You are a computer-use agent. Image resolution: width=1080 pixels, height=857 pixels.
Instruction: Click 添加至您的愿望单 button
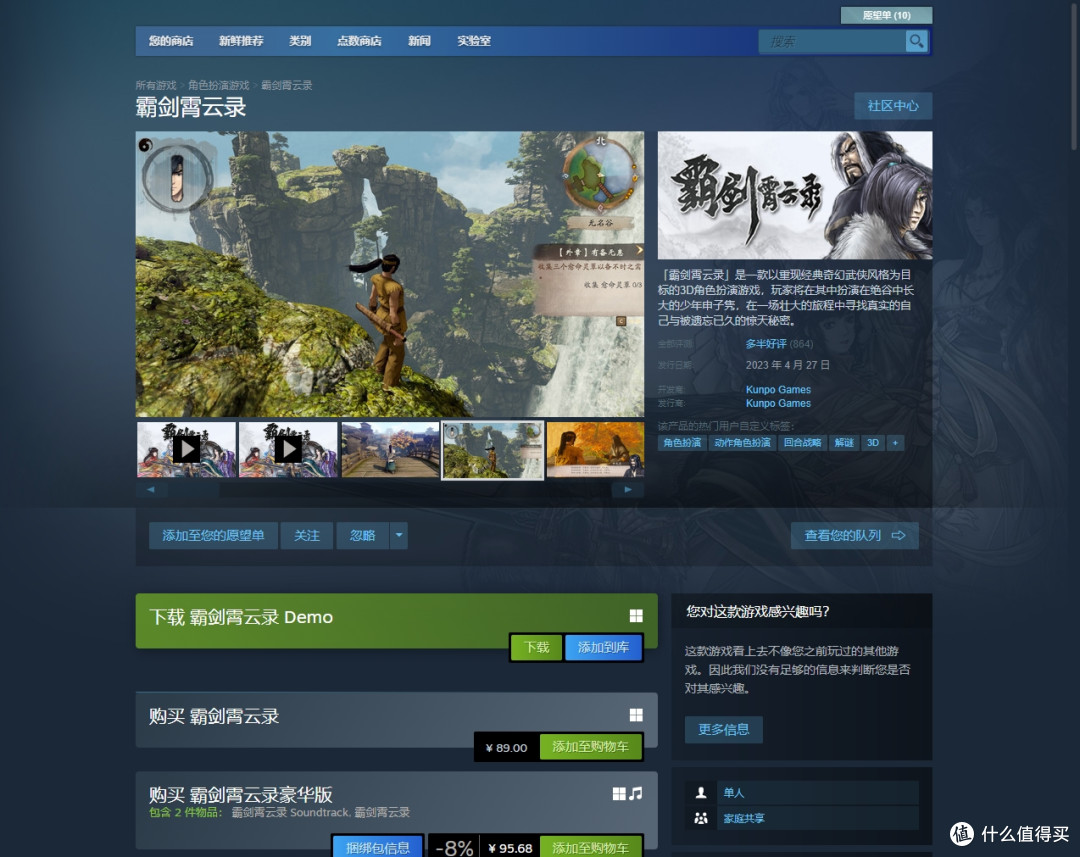point(214,535)
